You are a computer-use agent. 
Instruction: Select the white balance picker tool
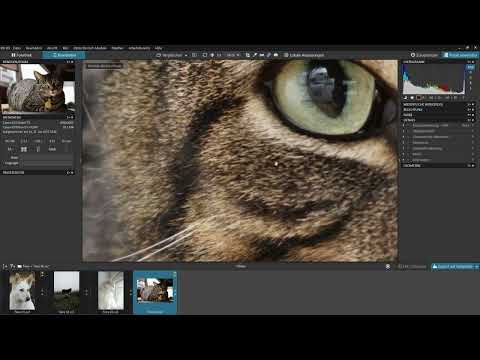255,55
